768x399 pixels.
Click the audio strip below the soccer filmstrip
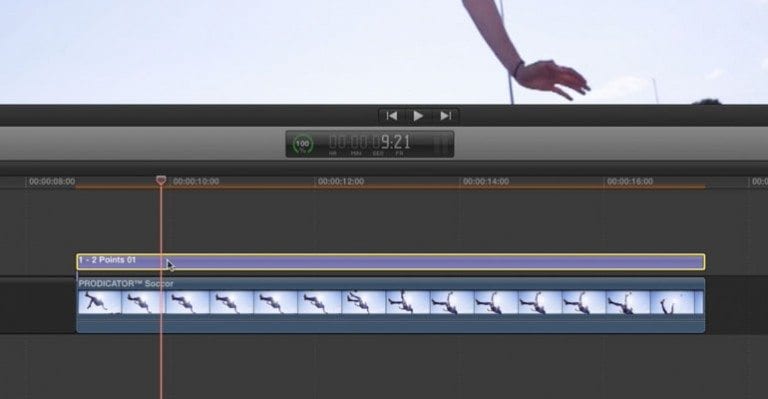(390, 323)
